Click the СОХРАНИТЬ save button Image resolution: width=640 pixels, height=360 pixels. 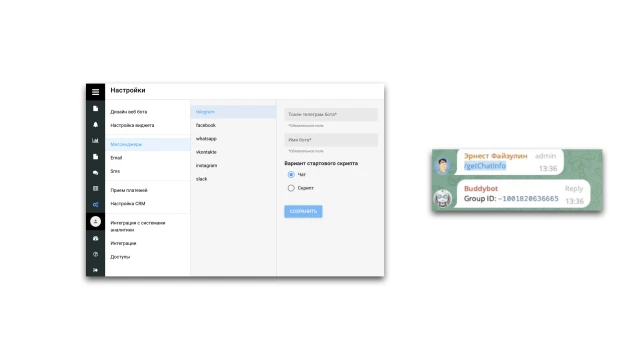pyautogui.click(x=303, y=211)
